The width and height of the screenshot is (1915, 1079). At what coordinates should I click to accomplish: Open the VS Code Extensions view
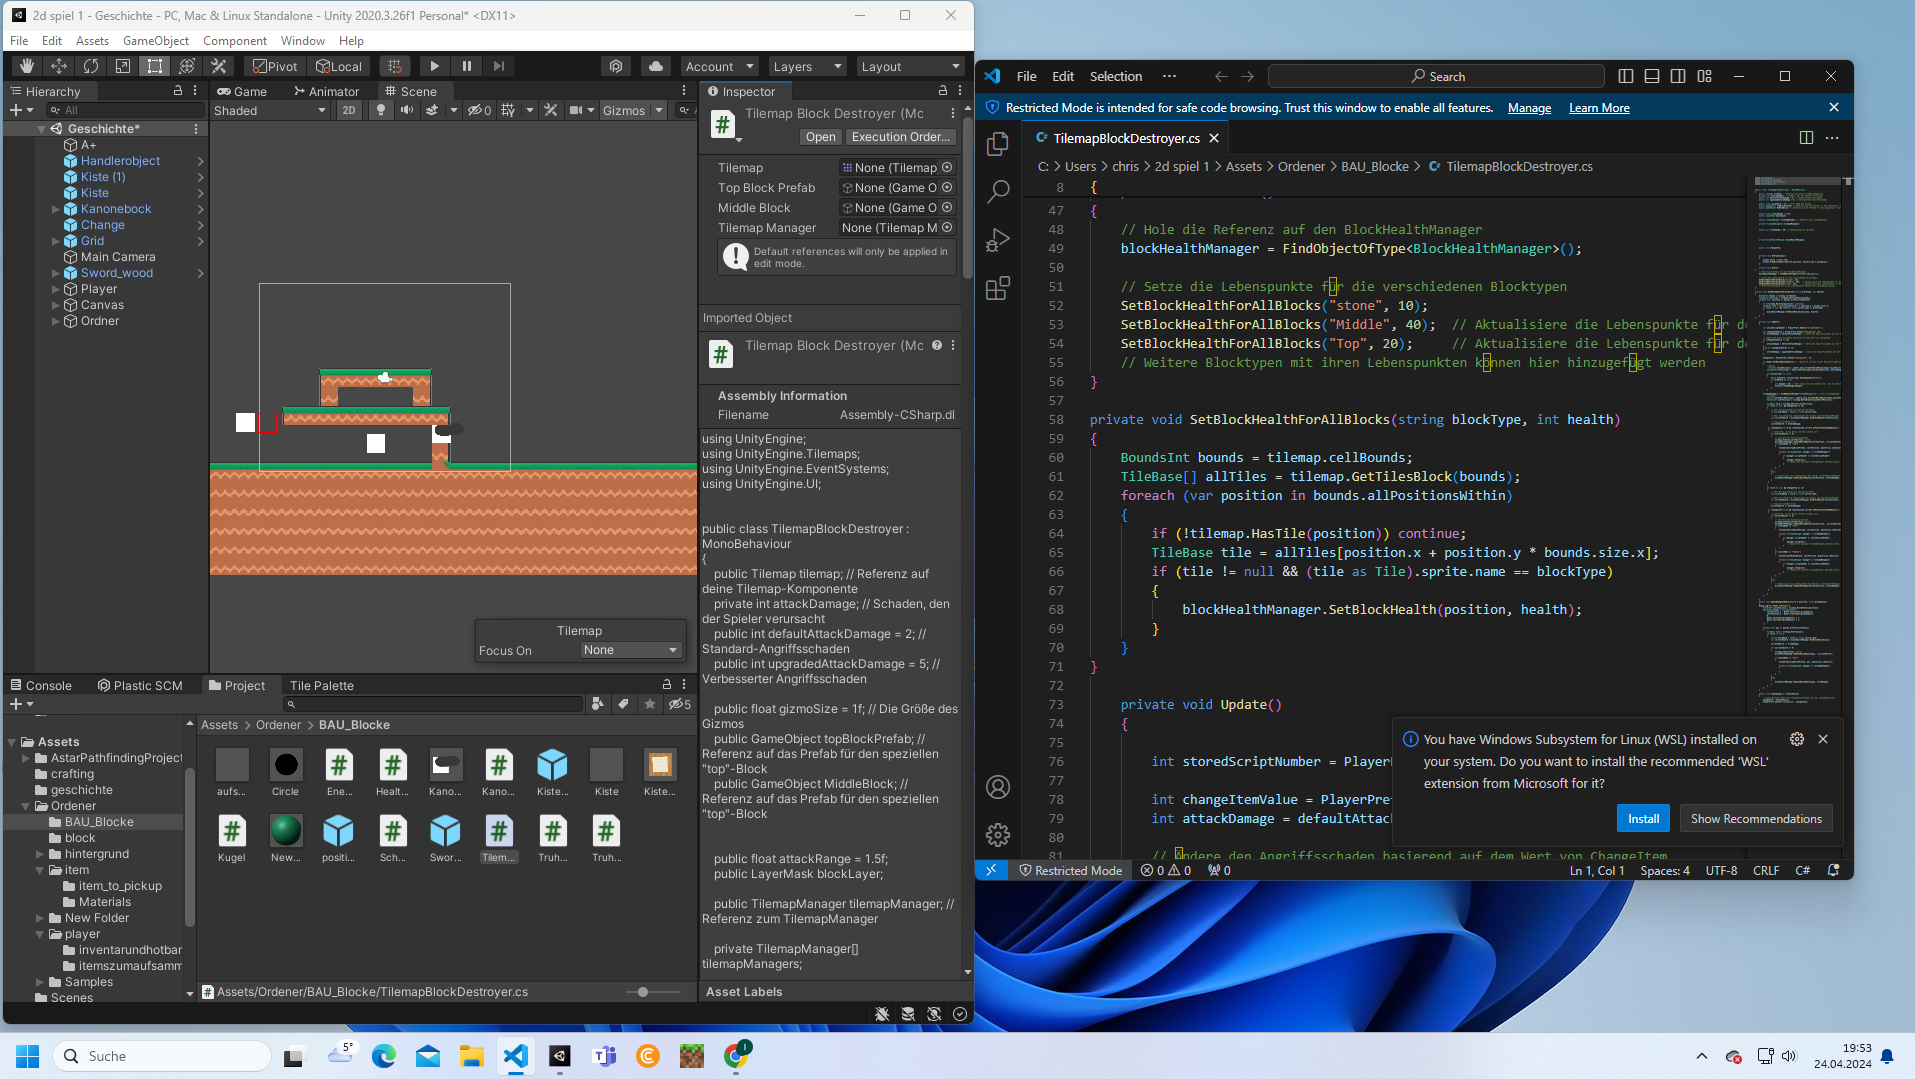997,289
